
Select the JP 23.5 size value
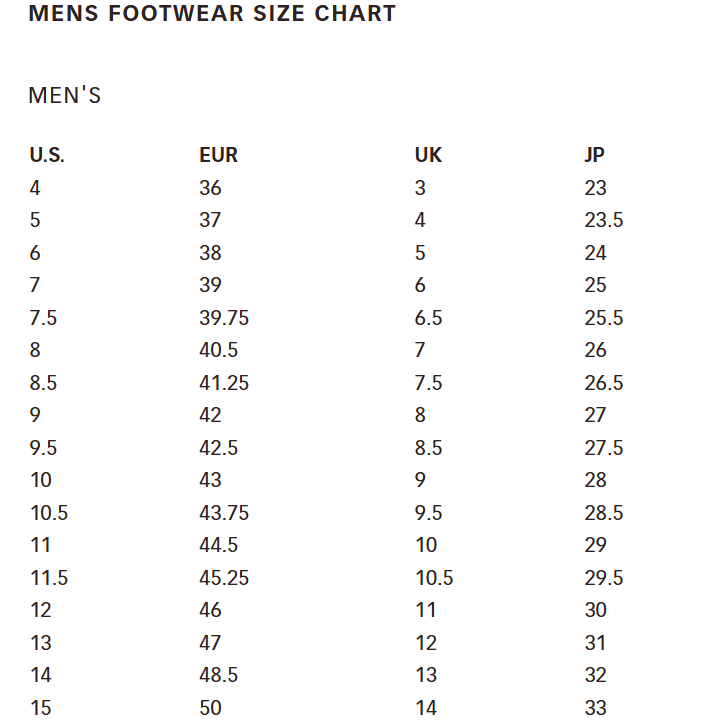(604, 220)
